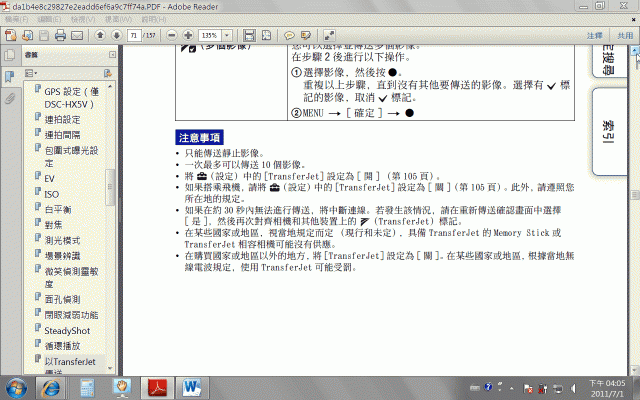This screenshot has height=400, width=640.
Task: Select the GPS 設定 bookmark
Action: click(x=71, y=98)
